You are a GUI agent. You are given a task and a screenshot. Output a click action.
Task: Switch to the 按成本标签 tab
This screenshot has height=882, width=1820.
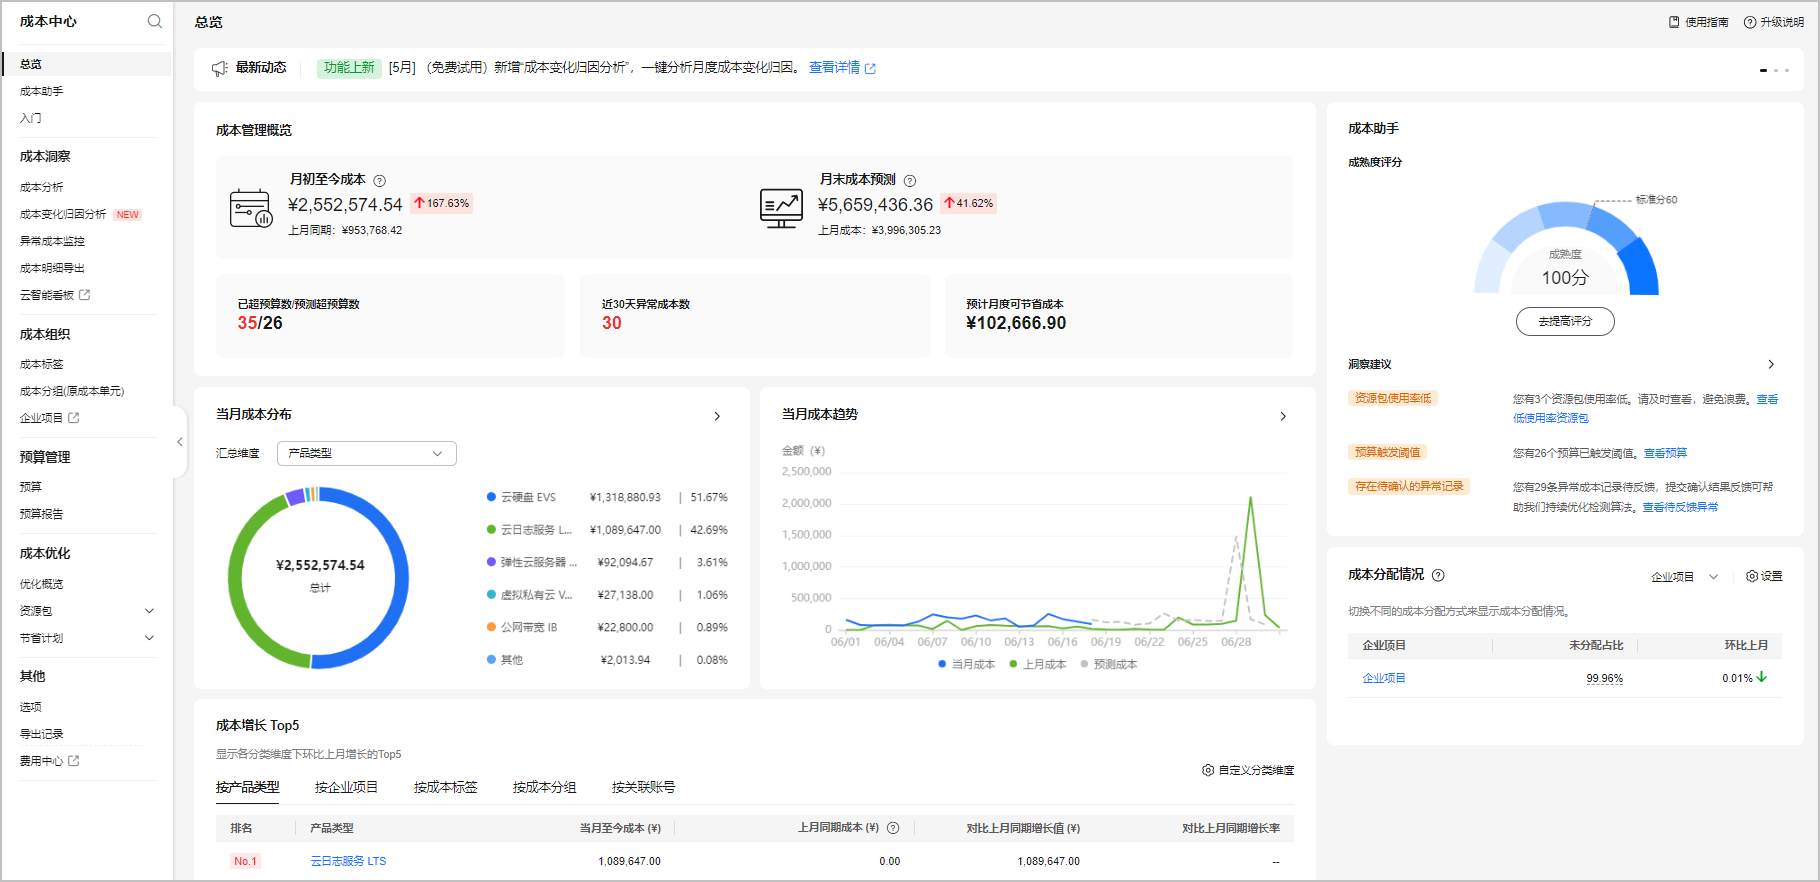(x=445, y=787)
